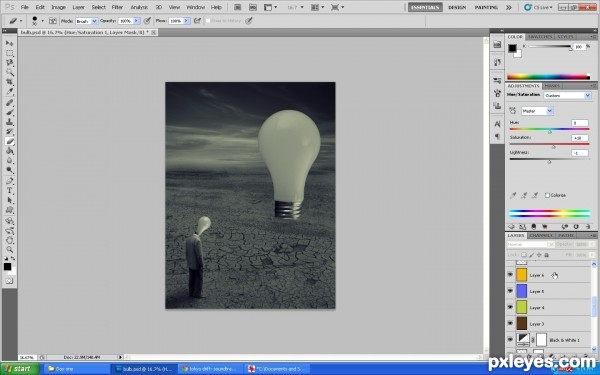The width and height of the screenshot is (600, 375).
Task: Open Adjustments panel flyout menu
Action: [592, 86]
